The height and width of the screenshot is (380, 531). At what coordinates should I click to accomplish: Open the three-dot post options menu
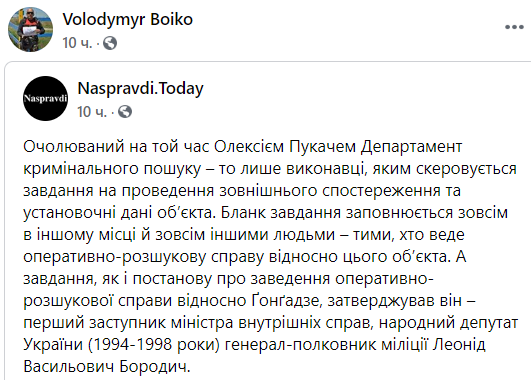point(514,27)
